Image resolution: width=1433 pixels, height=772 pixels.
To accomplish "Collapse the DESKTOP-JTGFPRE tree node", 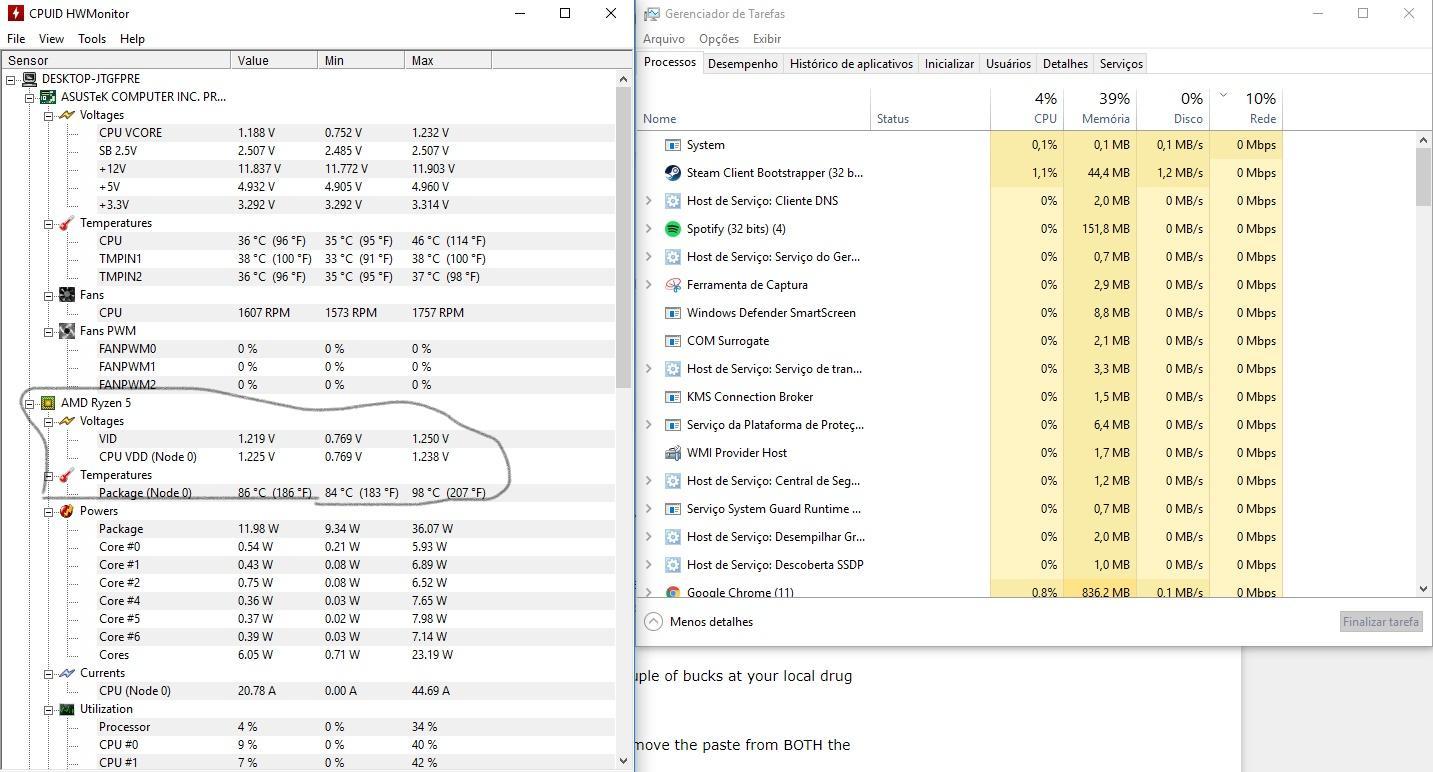I will (x=11, y=79).
